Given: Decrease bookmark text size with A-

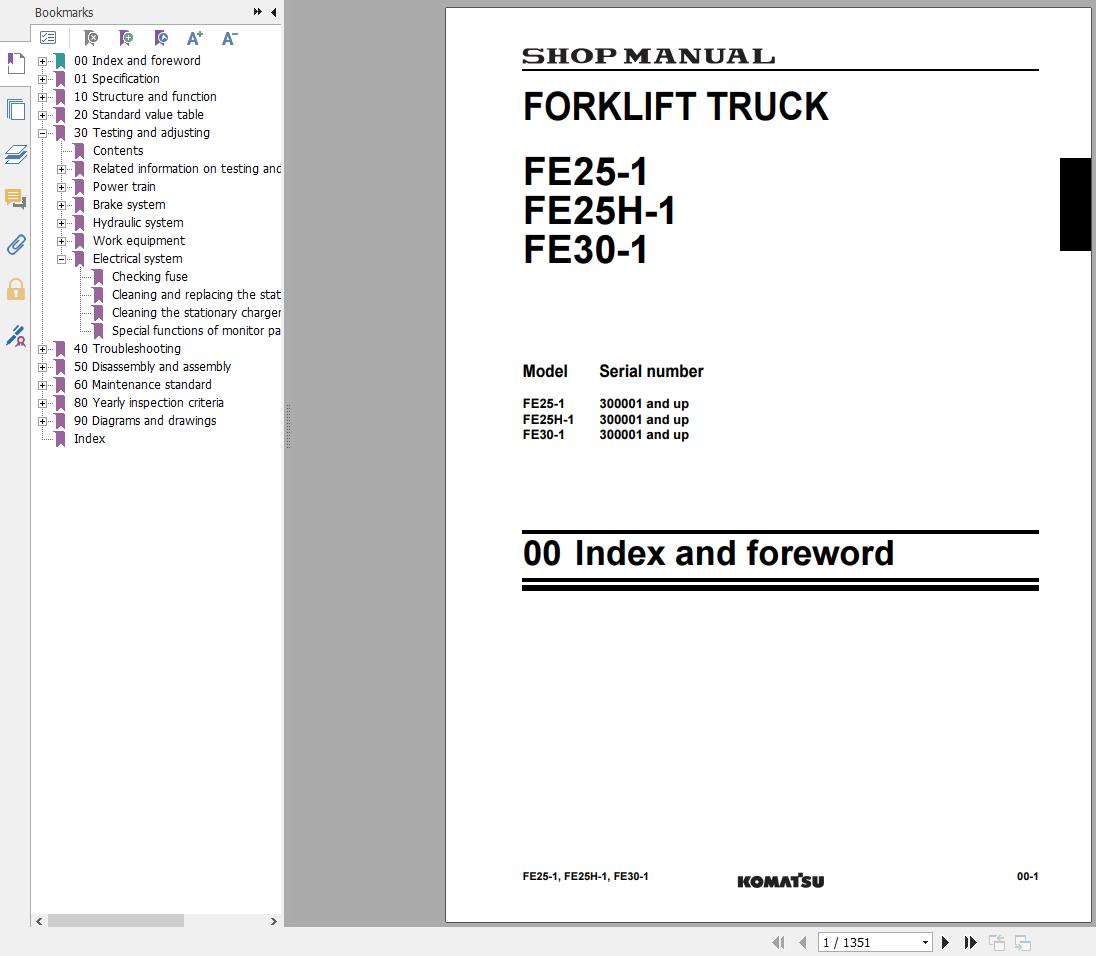Looking at the screenshot, I should pyautogui.click(x=229, y=37).
